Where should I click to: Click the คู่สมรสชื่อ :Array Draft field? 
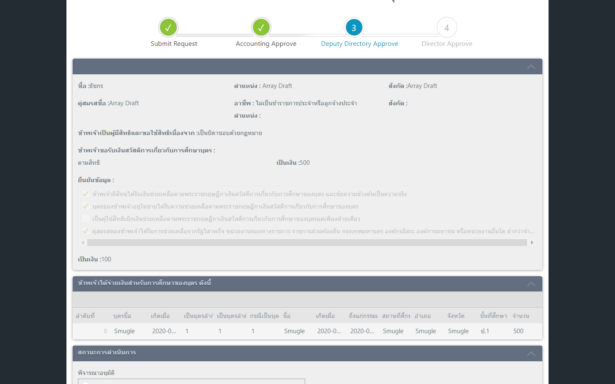coord(108,103)
